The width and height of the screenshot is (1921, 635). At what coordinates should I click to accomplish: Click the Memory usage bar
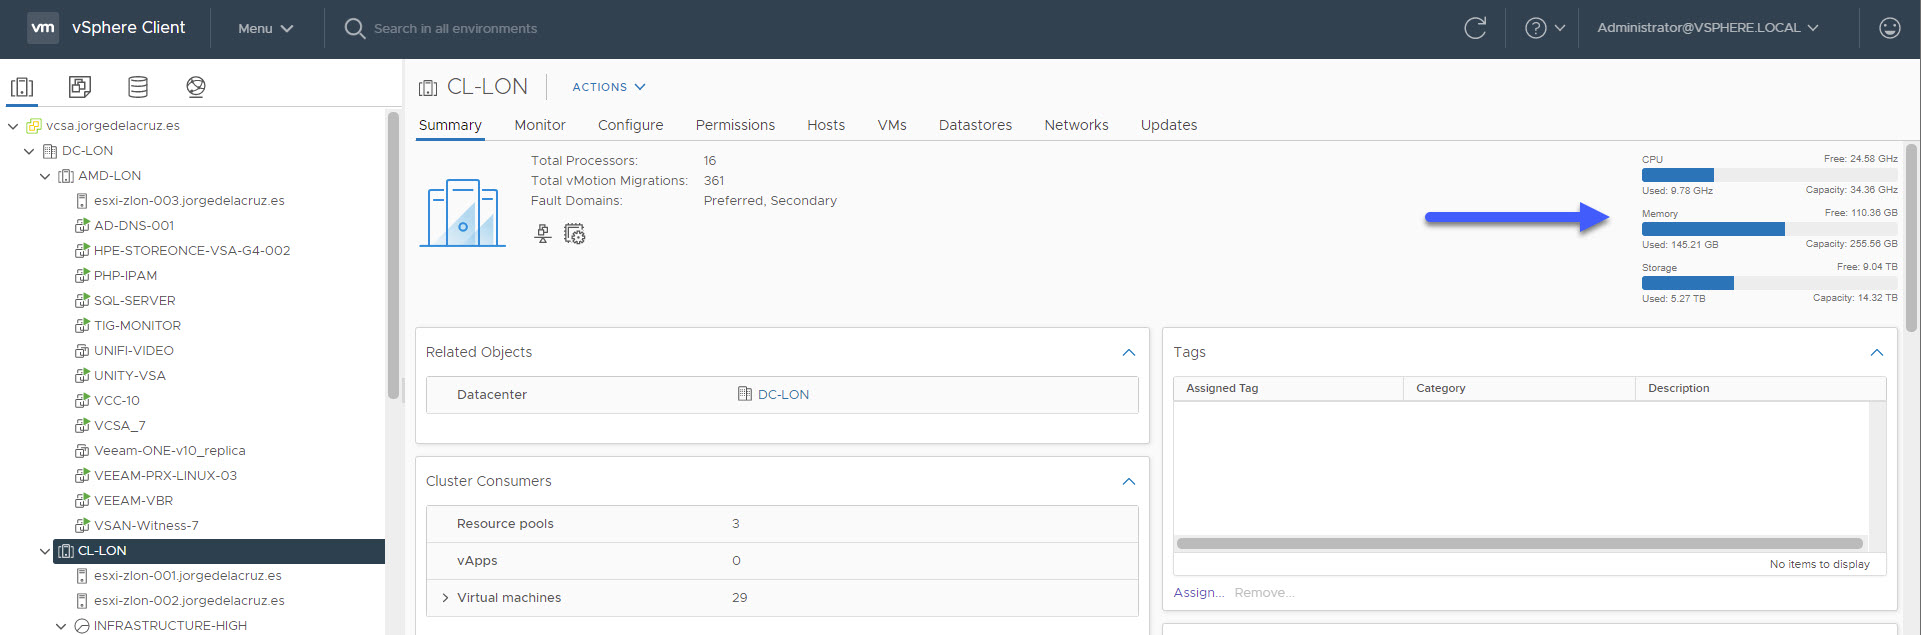(x=1769, y=229)
